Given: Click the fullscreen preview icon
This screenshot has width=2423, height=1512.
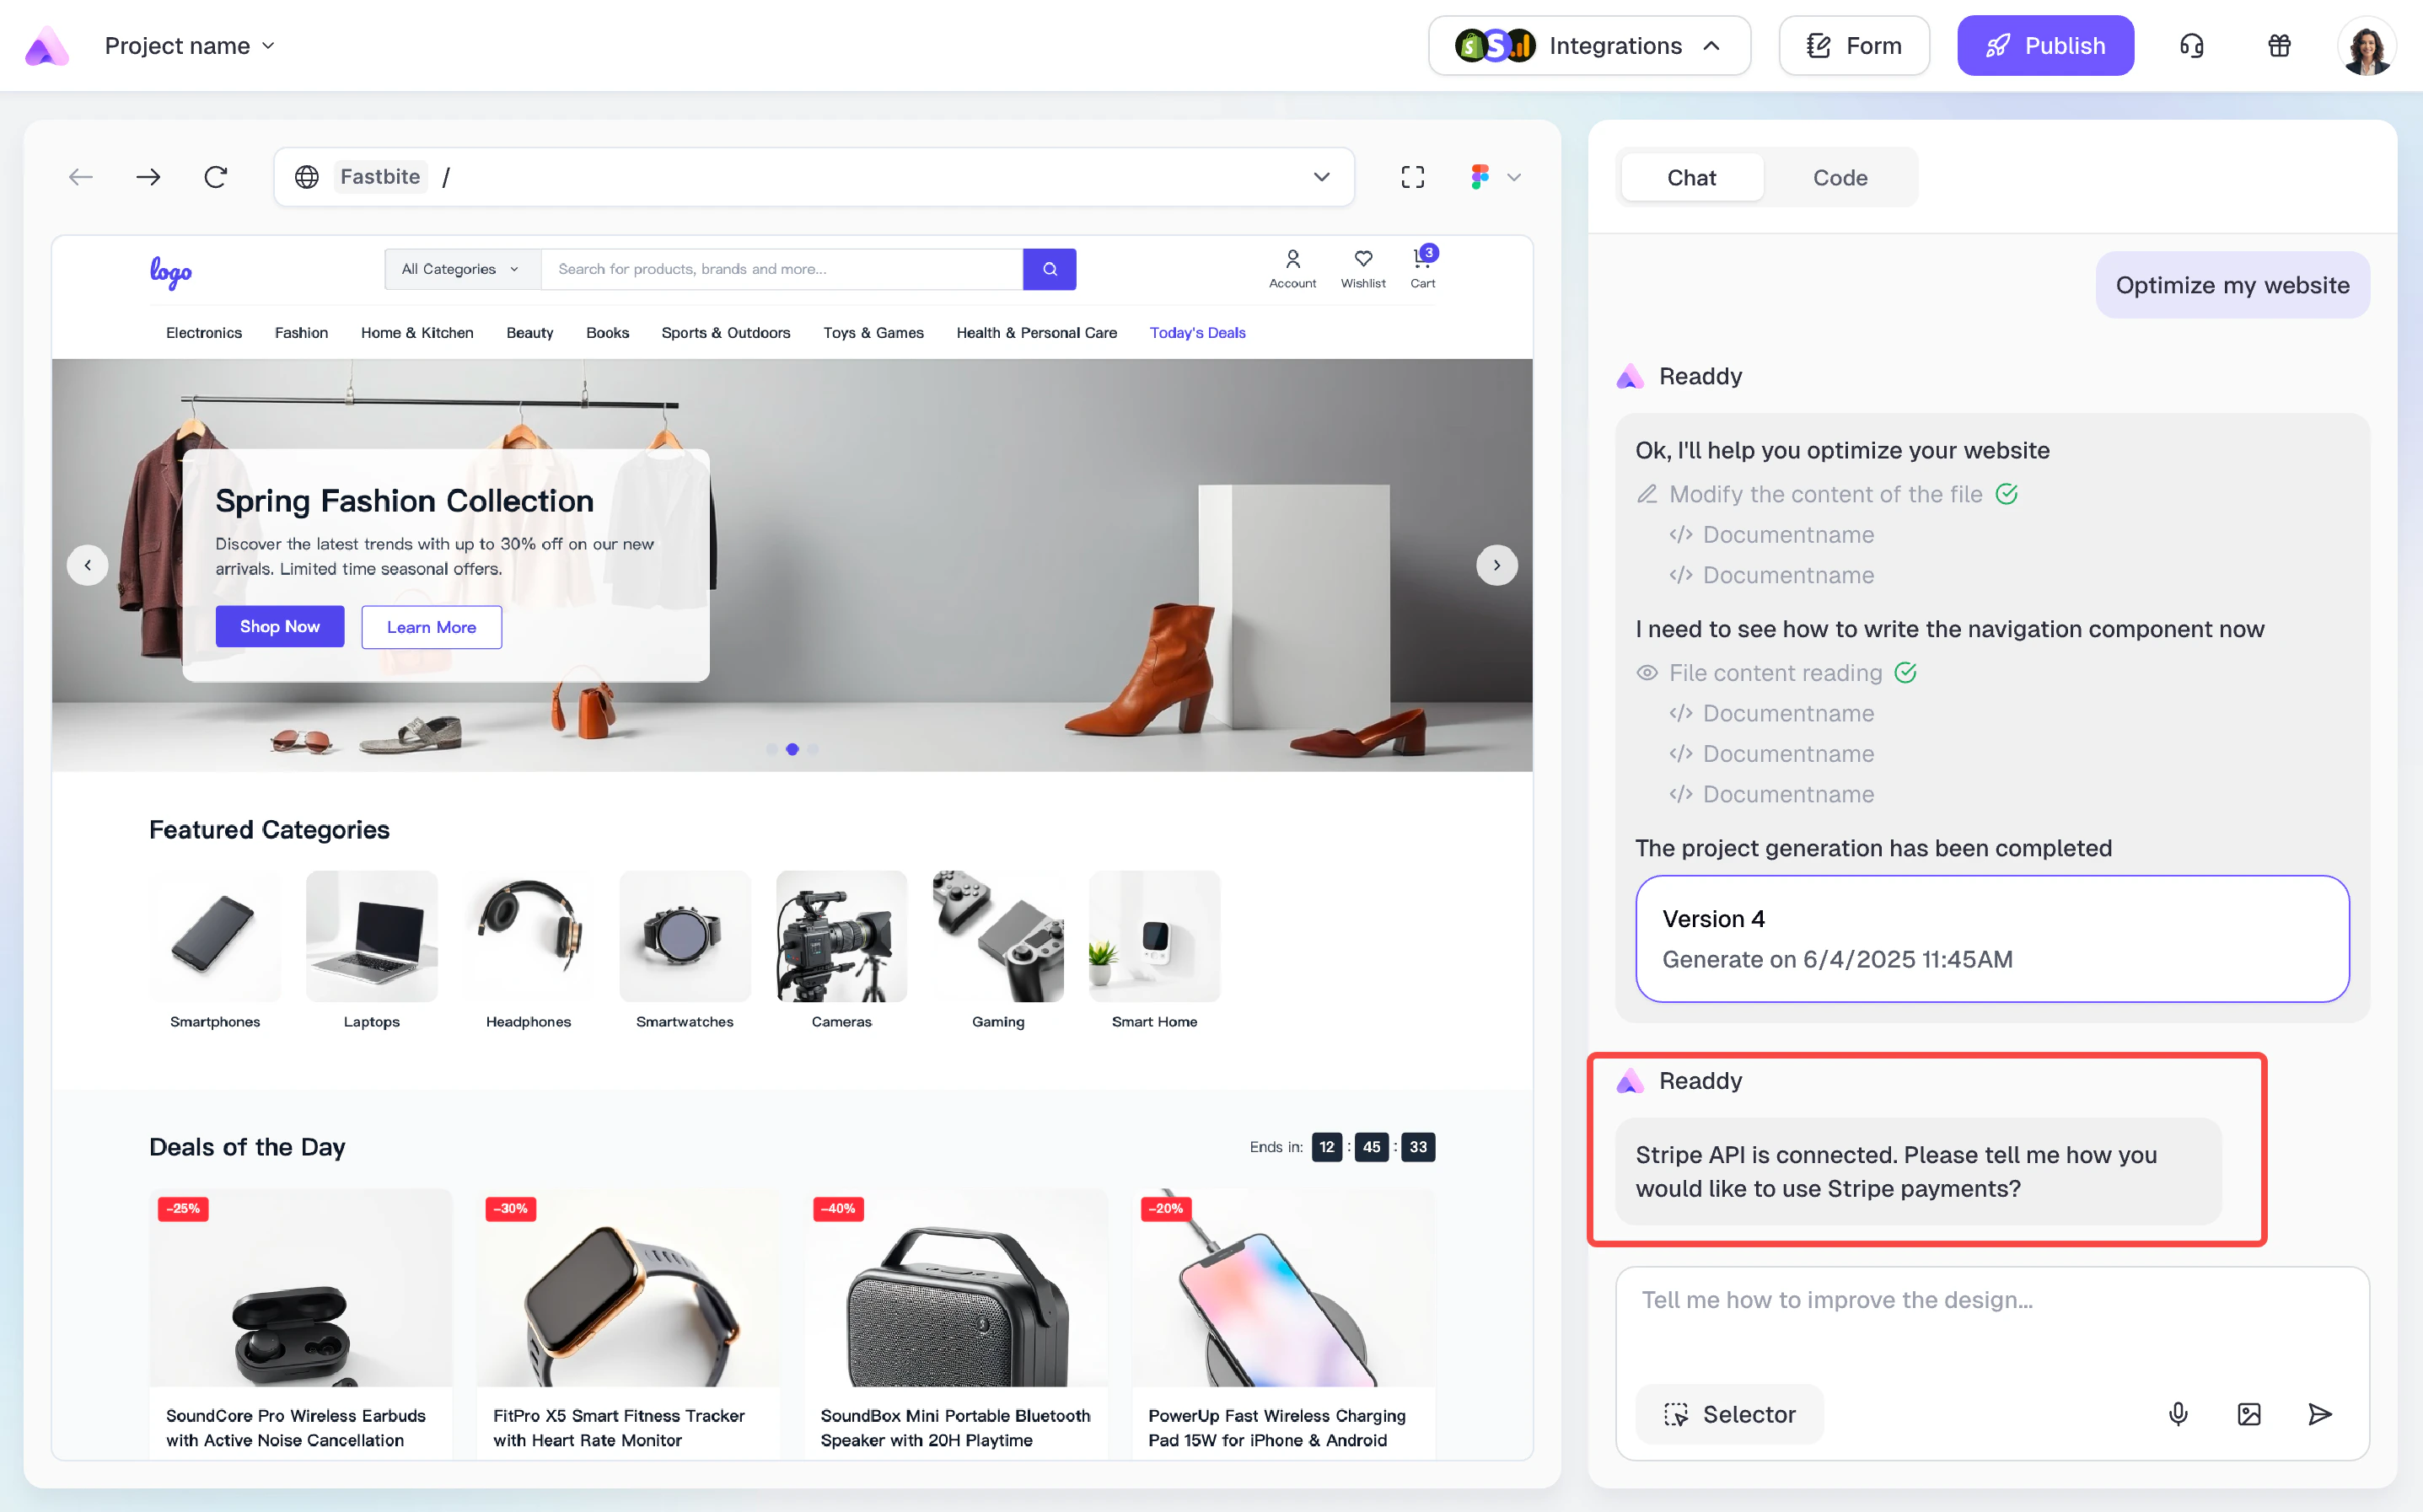Looking at the screenshot, I should 1412,177.
